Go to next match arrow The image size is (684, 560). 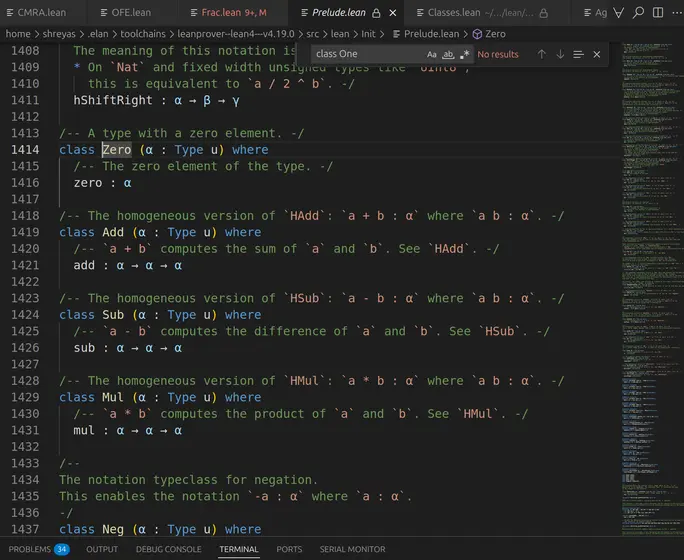tap(560, 54)
